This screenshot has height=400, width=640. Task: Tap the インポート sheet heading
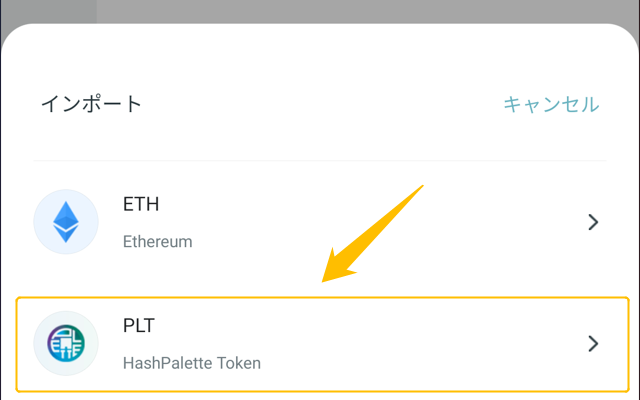(91, 104)
